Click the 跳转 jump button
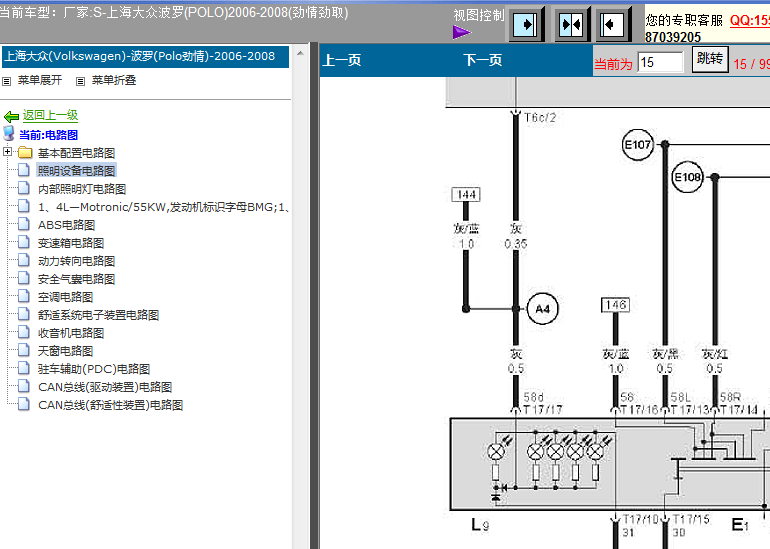770x549 pixels. click(x=710, y=59)
